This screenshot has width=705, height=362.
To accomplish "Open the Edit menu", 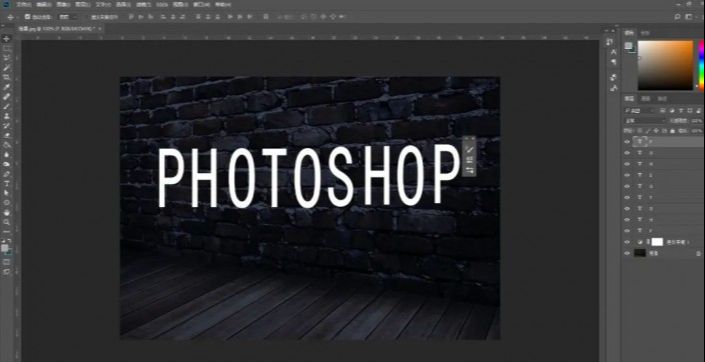I will pos(44,4).
